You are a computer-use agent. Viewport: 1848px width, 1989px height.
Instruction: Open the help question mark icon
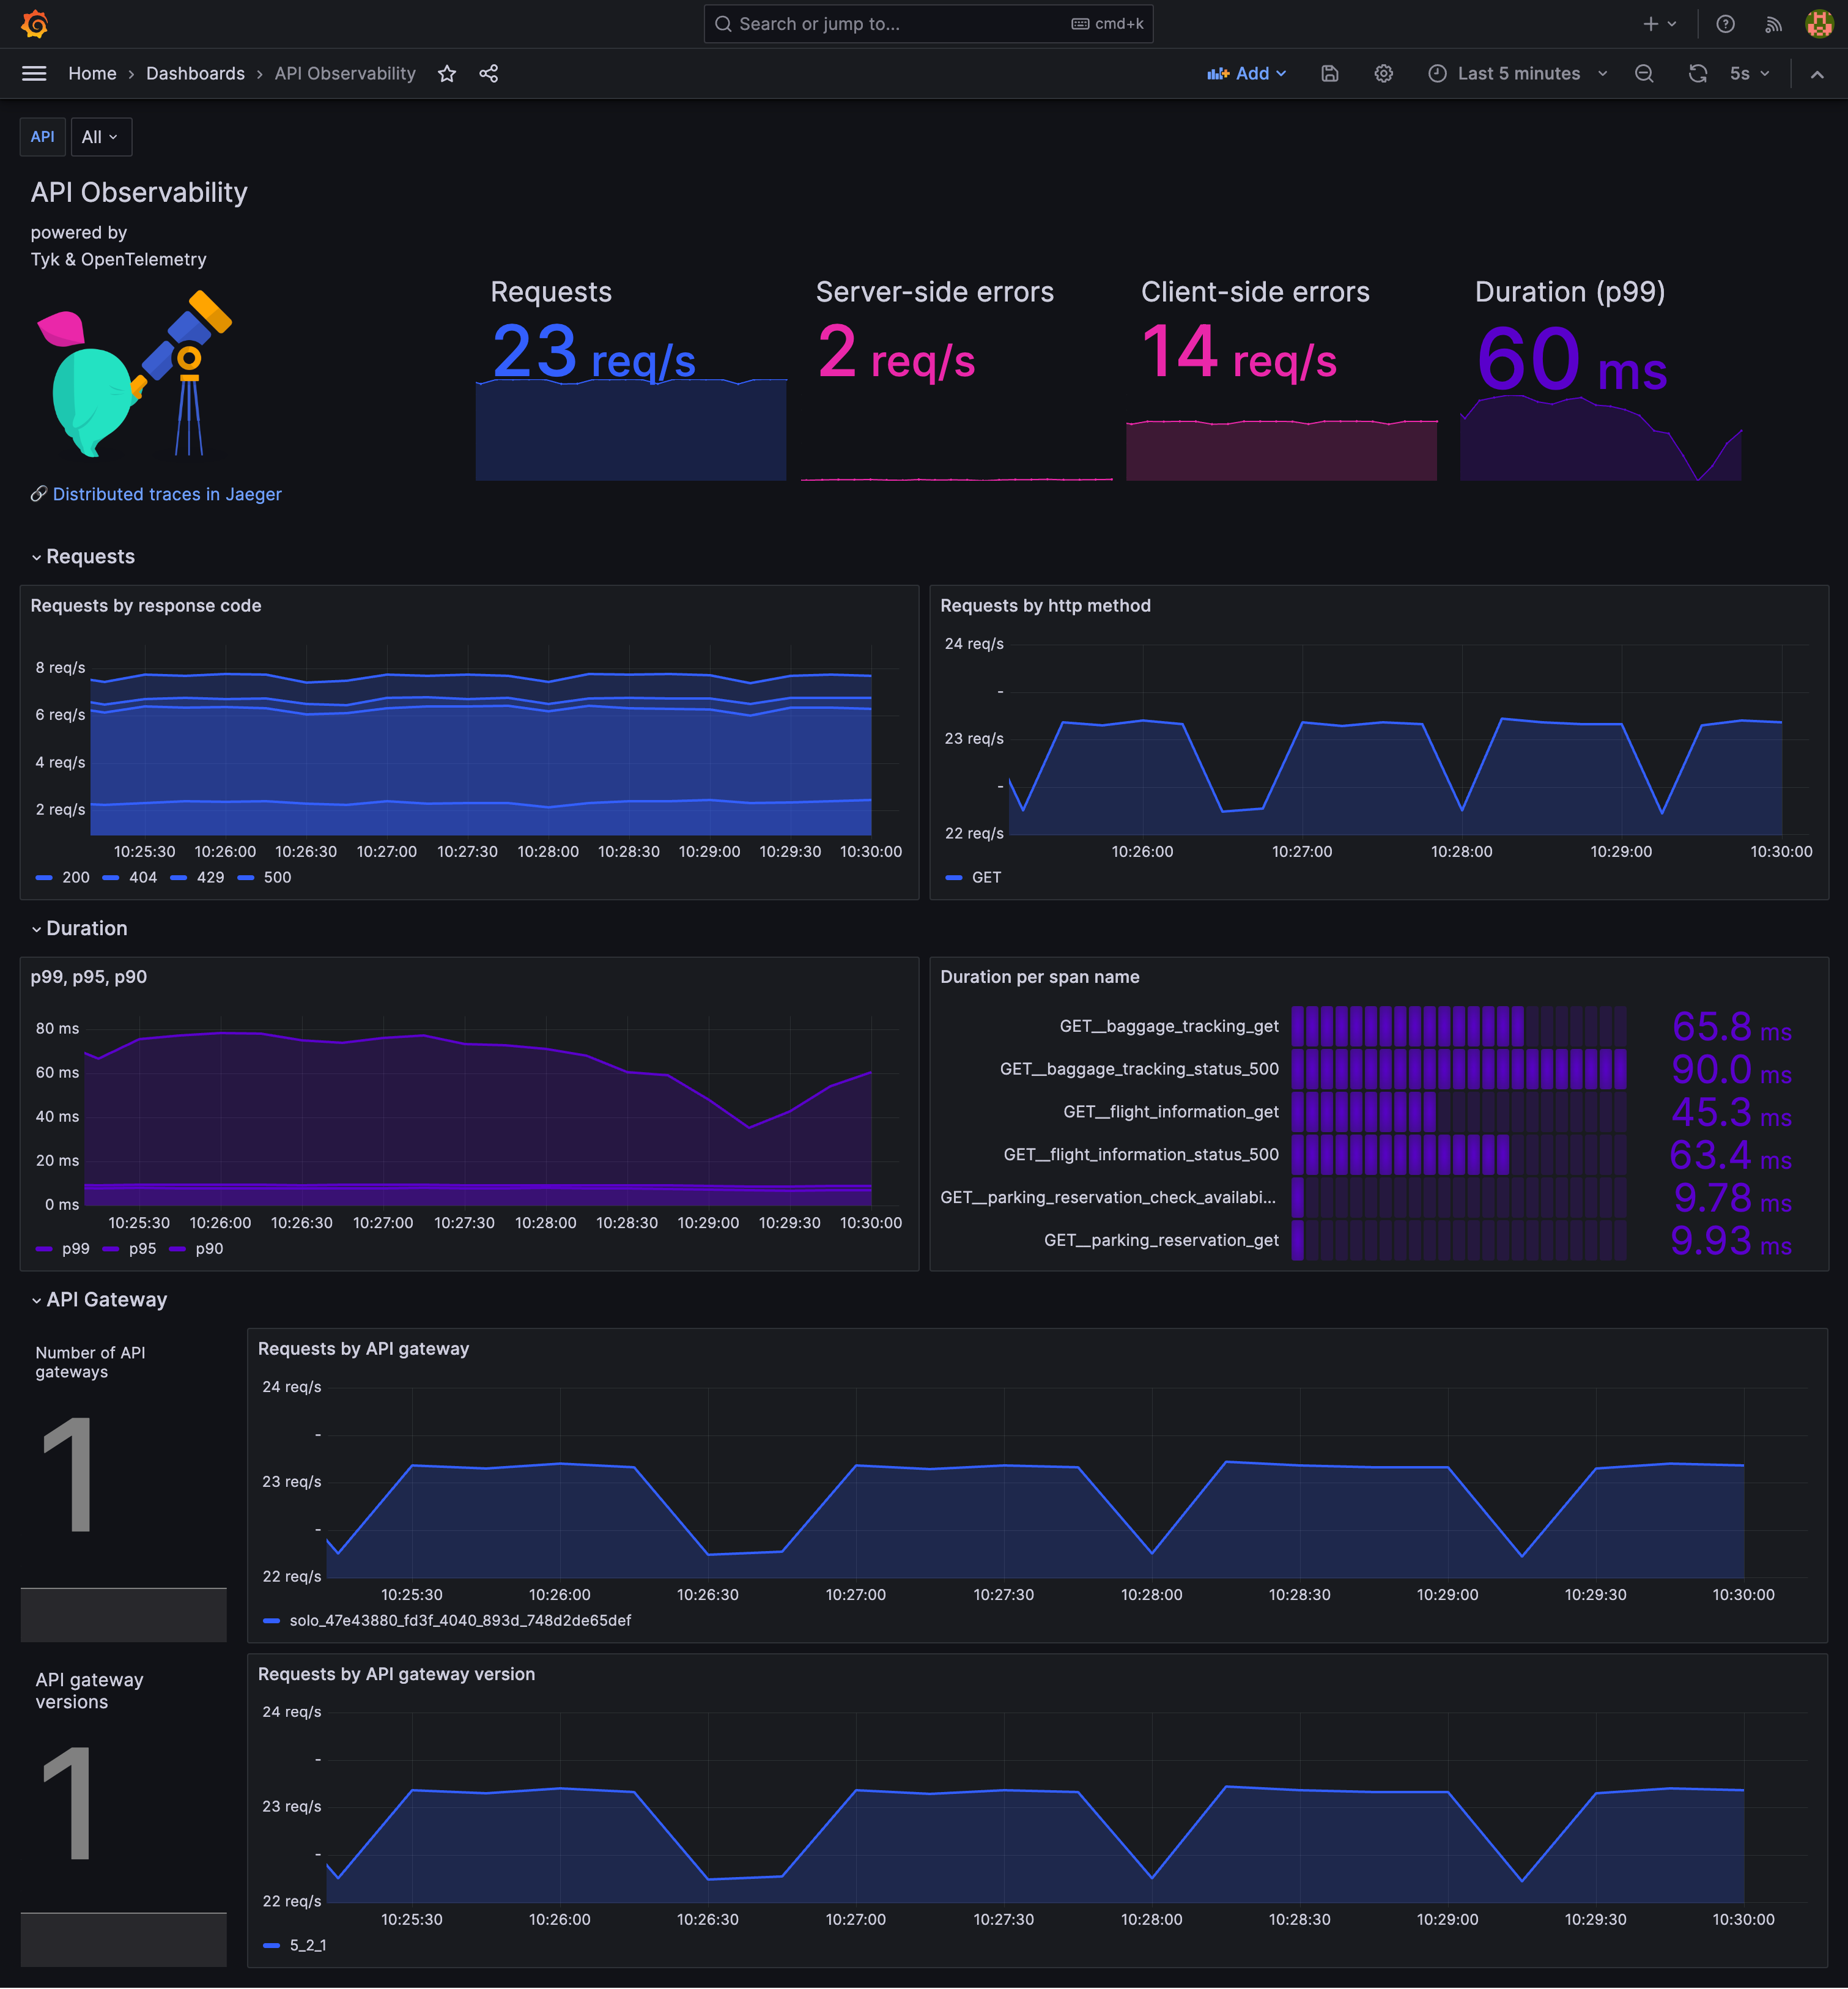[x=1725, y=24]
